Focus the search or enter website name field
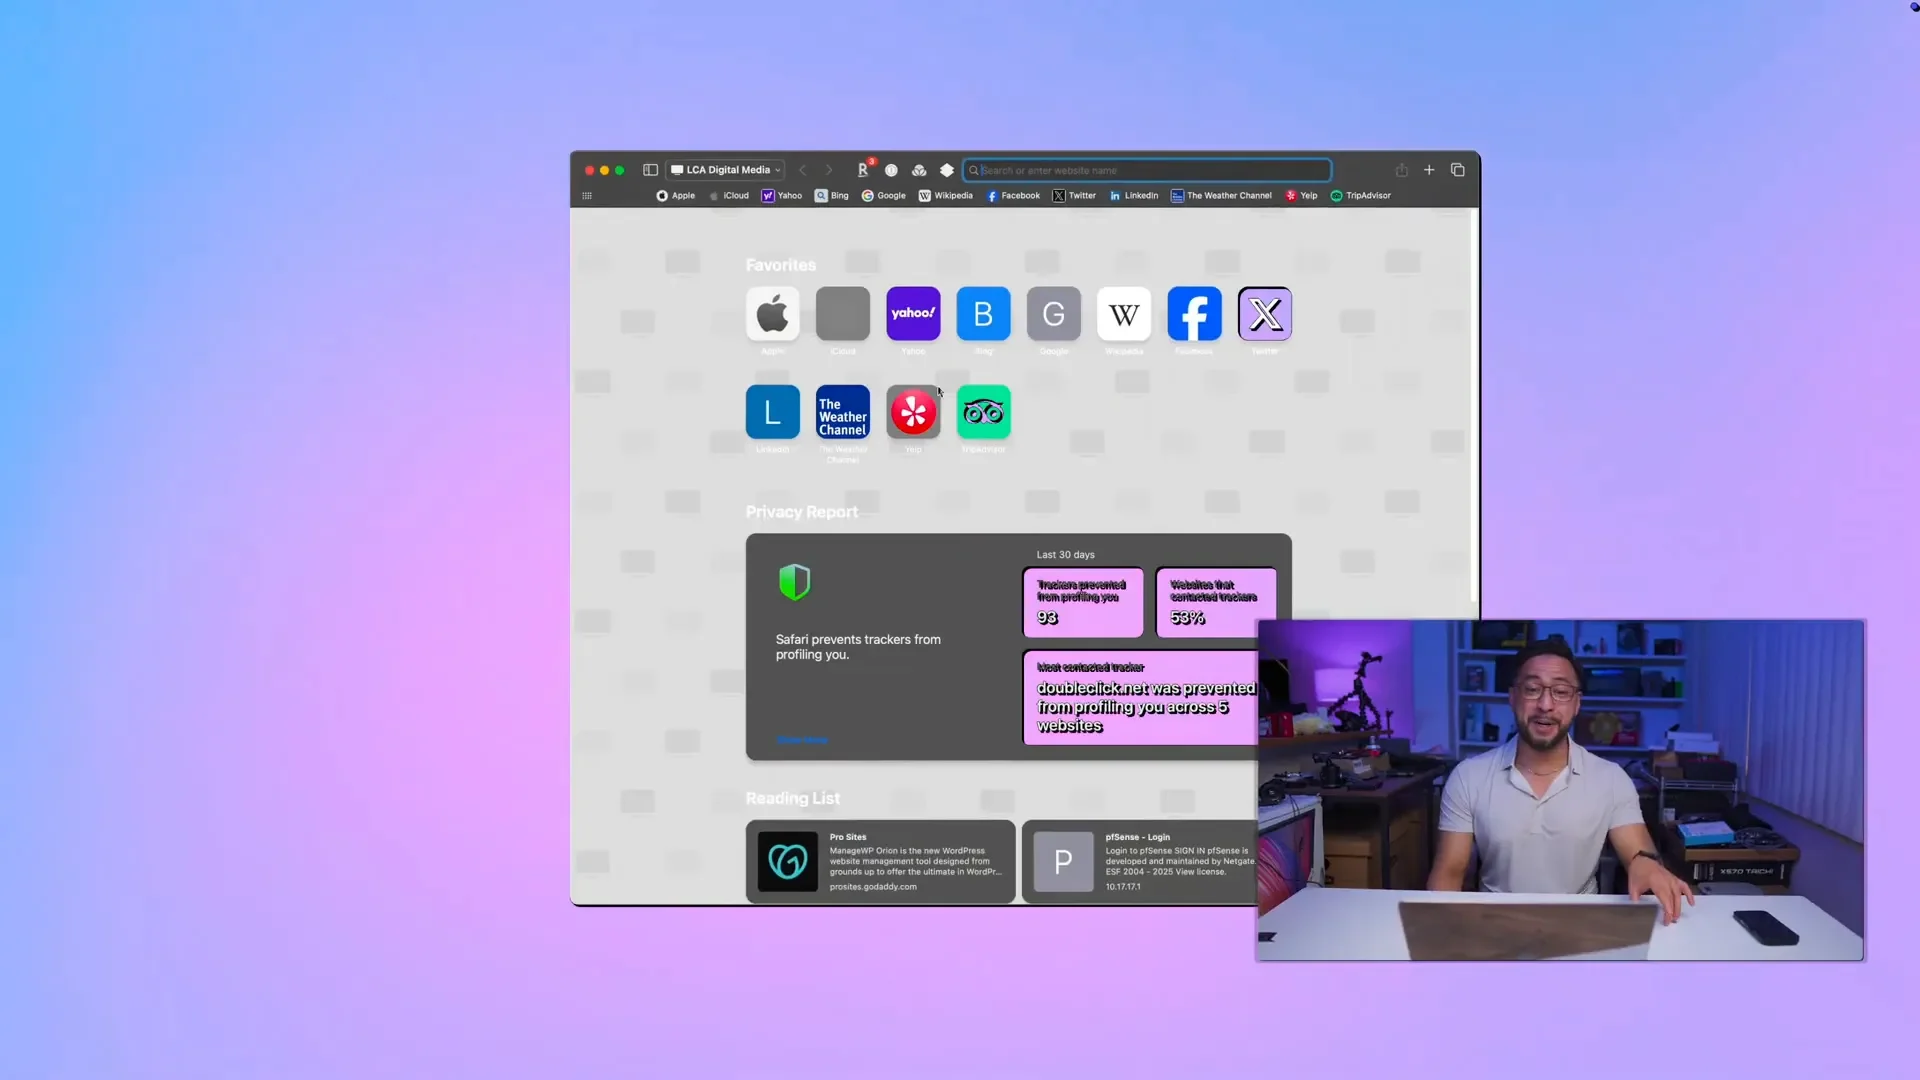This screenshot has width=1920, height=1080. 1147,170
